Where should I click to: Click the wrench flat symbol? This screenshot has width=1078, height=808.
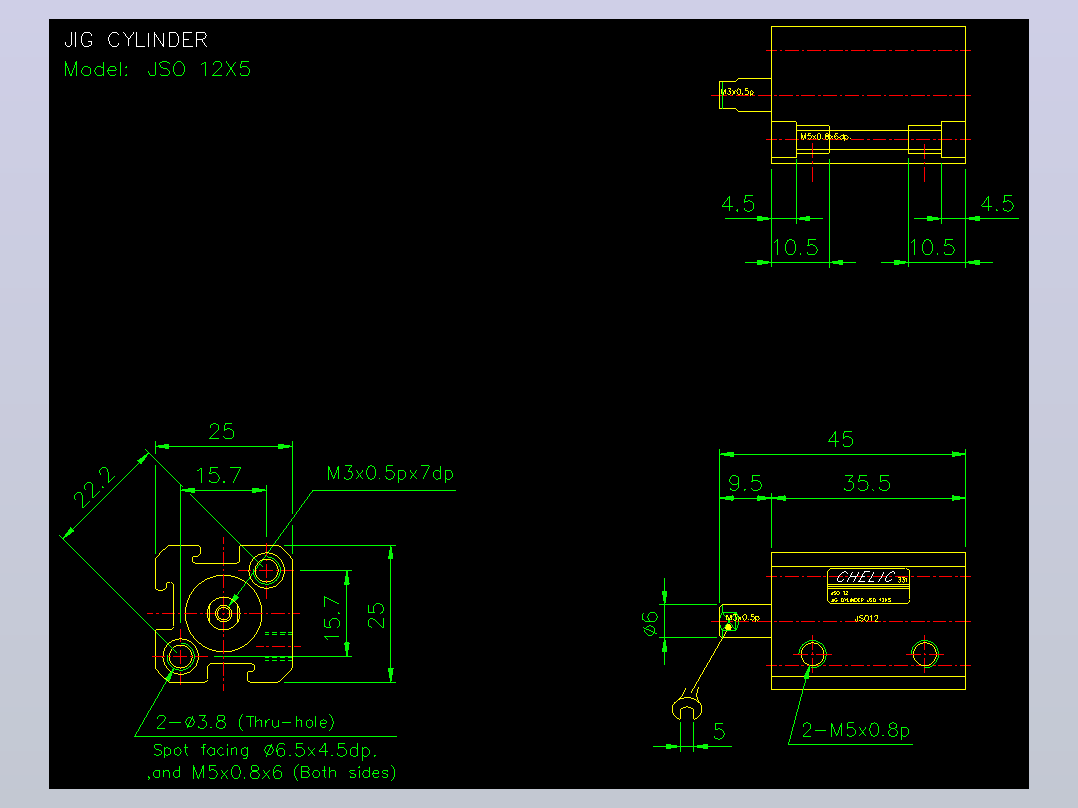tap(686, 706)
